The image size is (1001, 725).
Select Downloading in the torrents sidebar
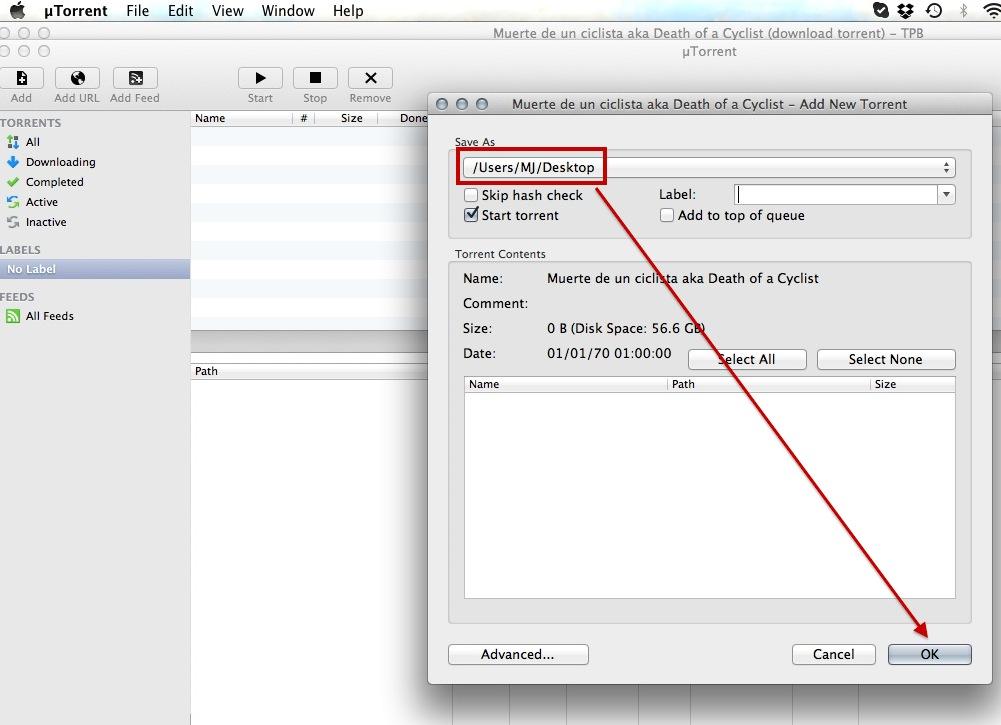coord(60,162)
